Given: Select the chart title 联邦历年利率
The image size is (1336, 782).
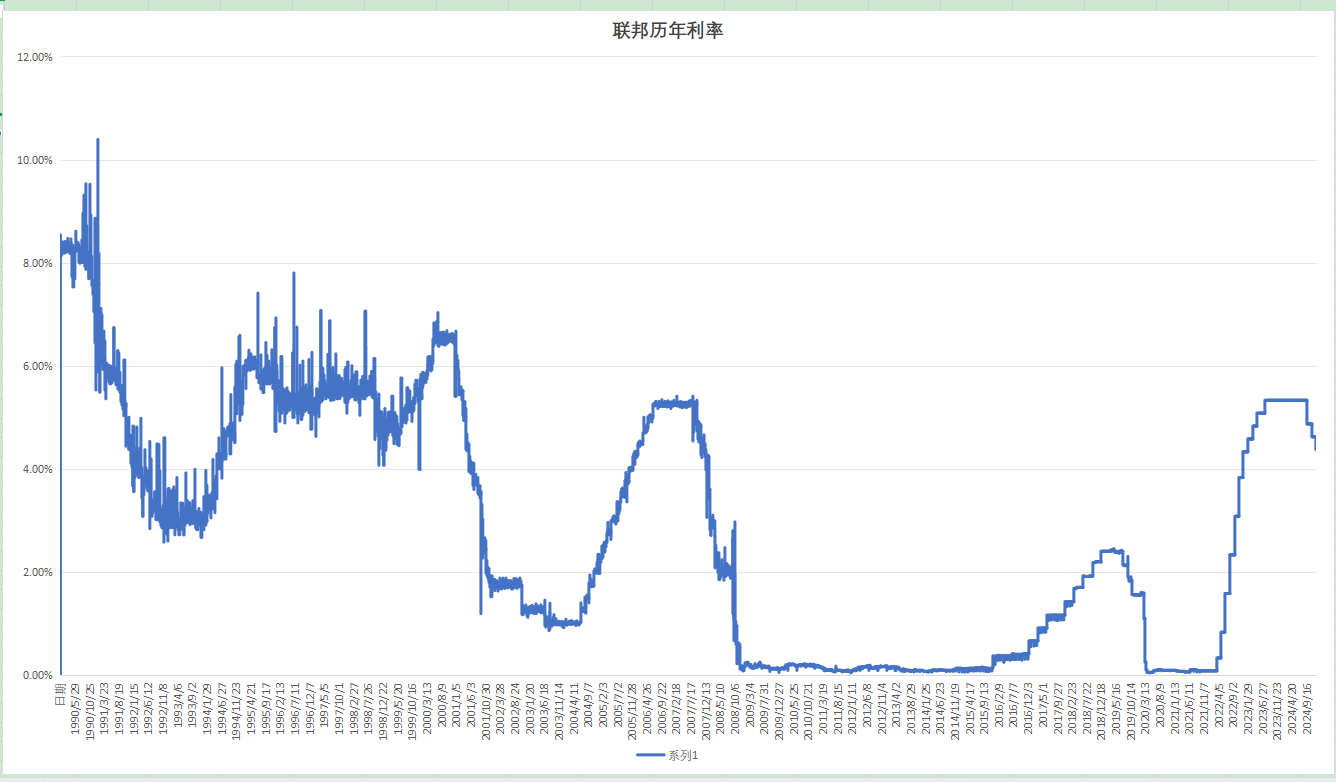Looking at the screenshot, I should click(x=667, y=31).
